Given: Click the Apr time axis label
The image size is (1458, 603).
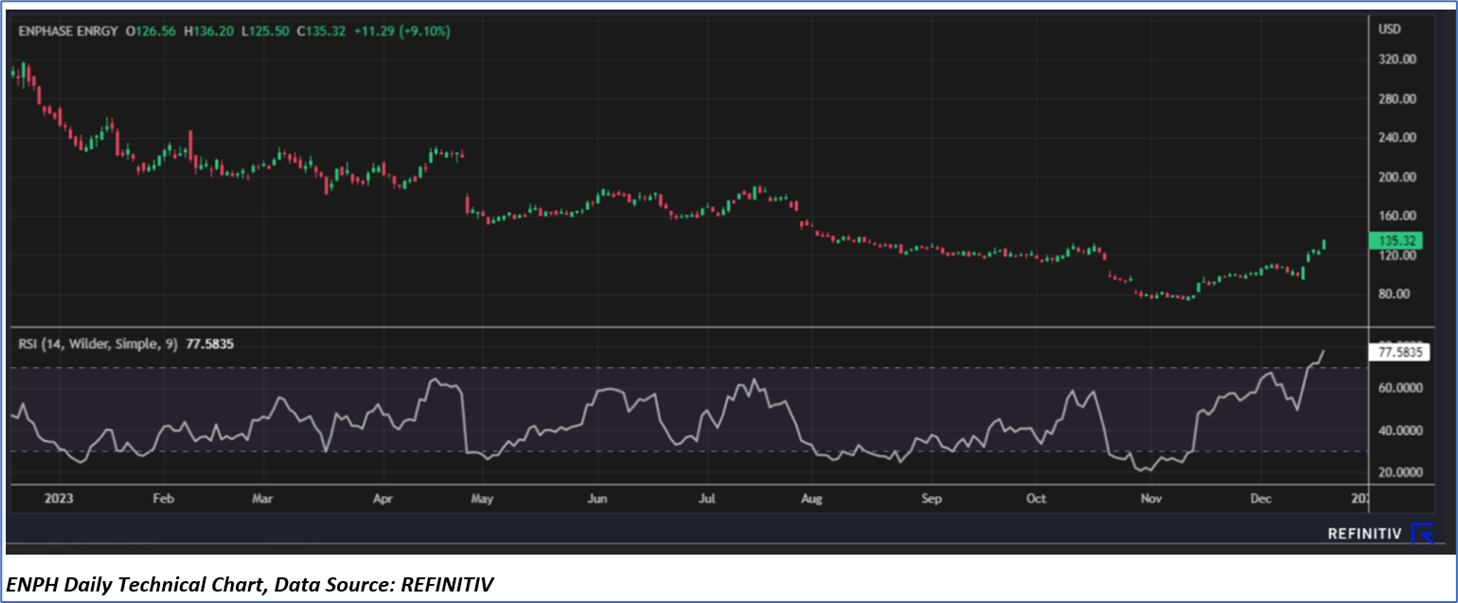Looking at the screenshot, I should click(382, 497).
